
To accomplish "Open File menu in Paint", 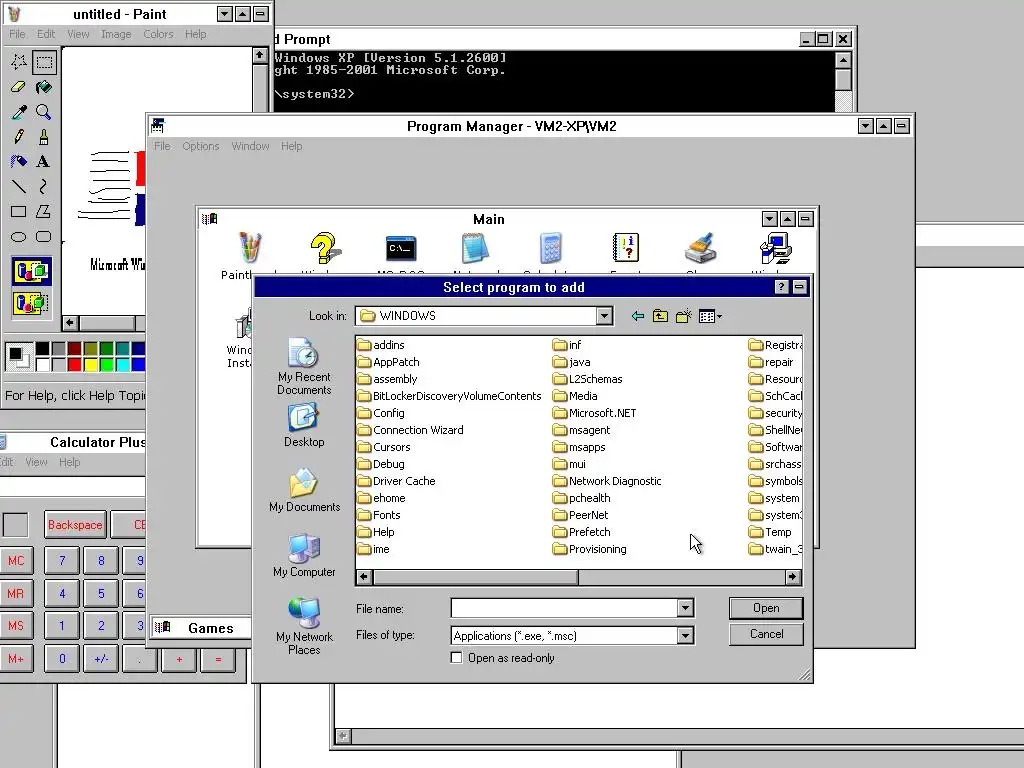I will click(17, 34).
